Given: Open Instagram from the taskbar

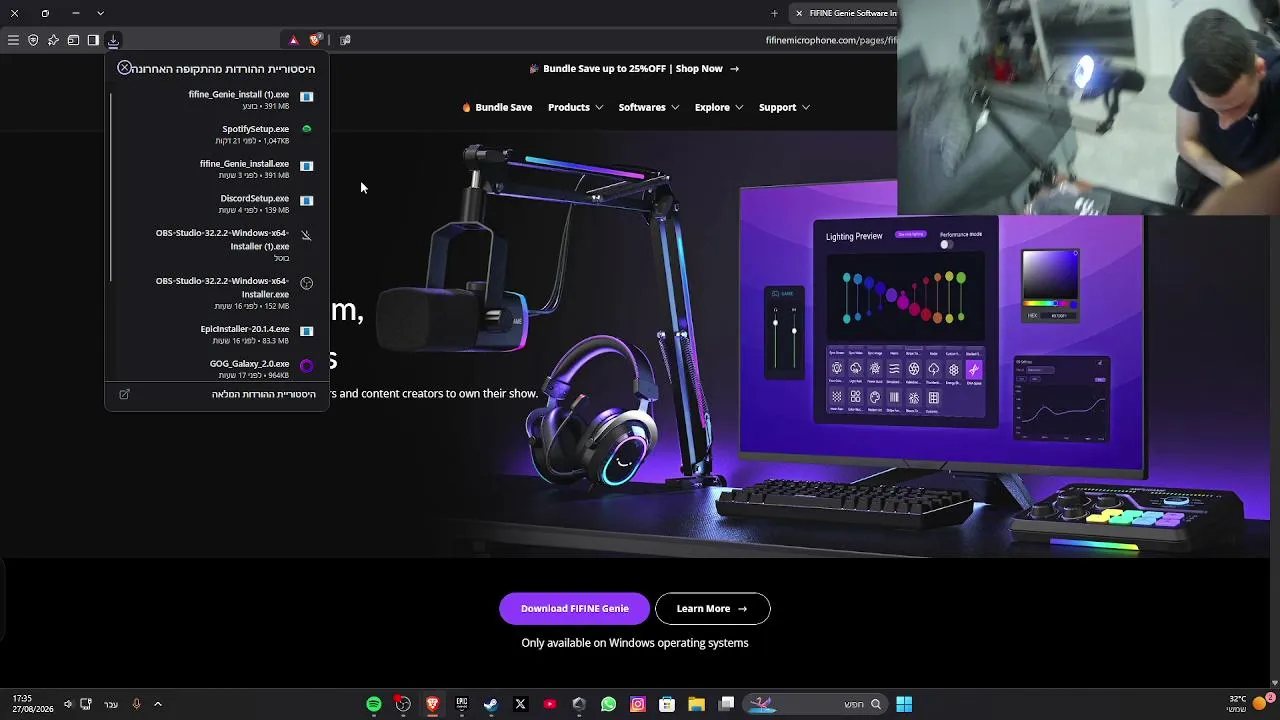Looking at the screenshot, I should pyautogui.click(x=638, y=704).
